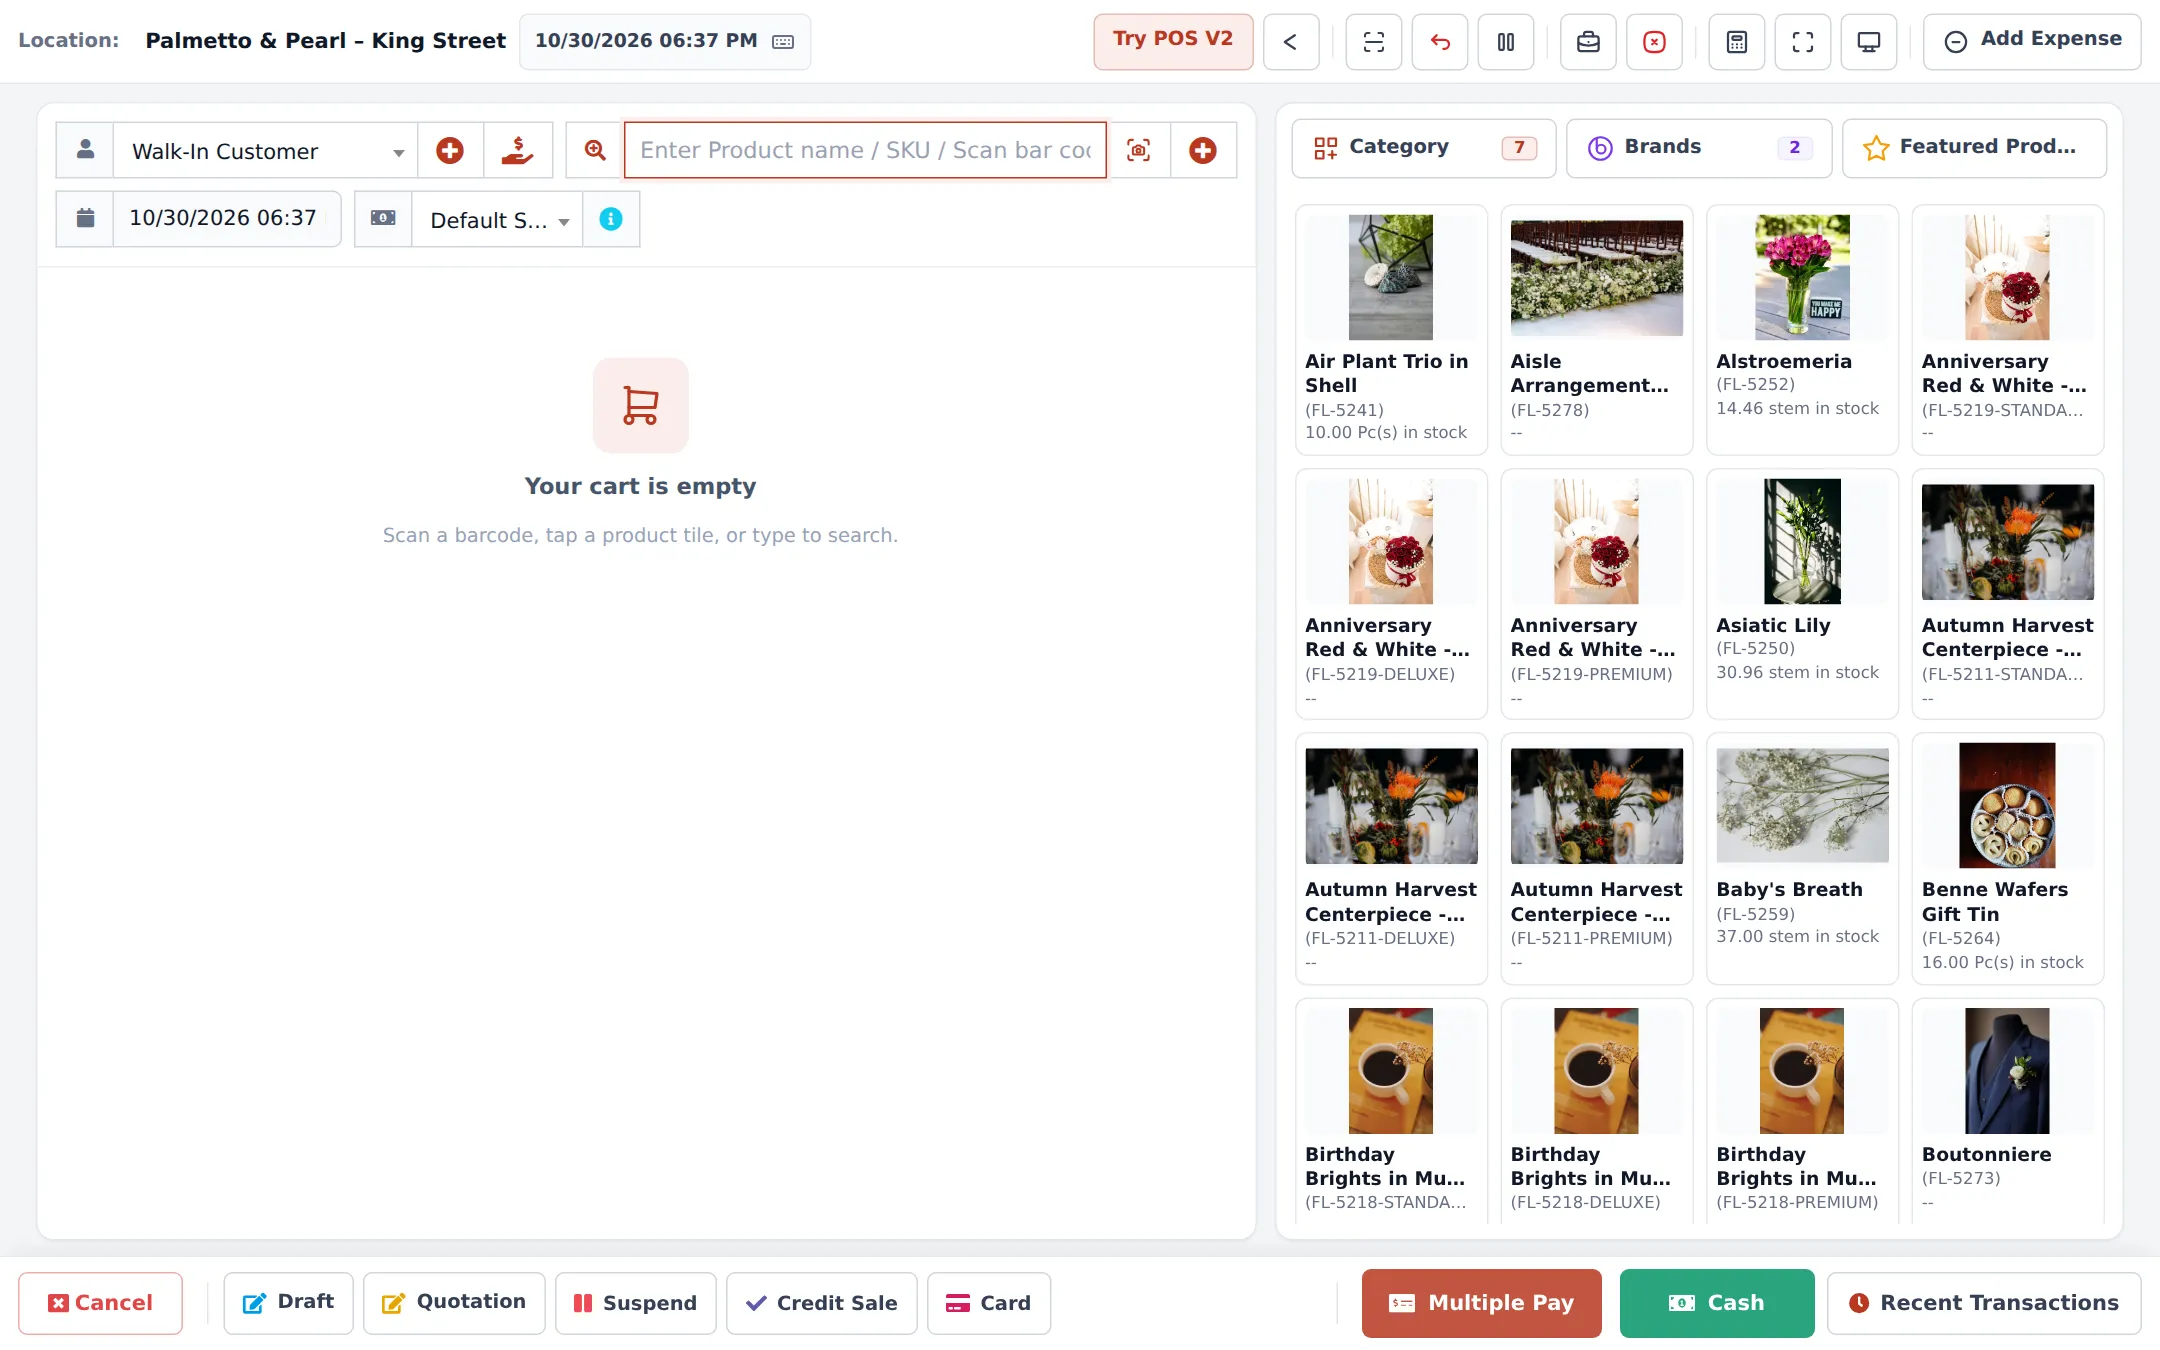Open the Brands filter tab
Viewport: 2160px width, 1350px height.
tap(1699, 148)
